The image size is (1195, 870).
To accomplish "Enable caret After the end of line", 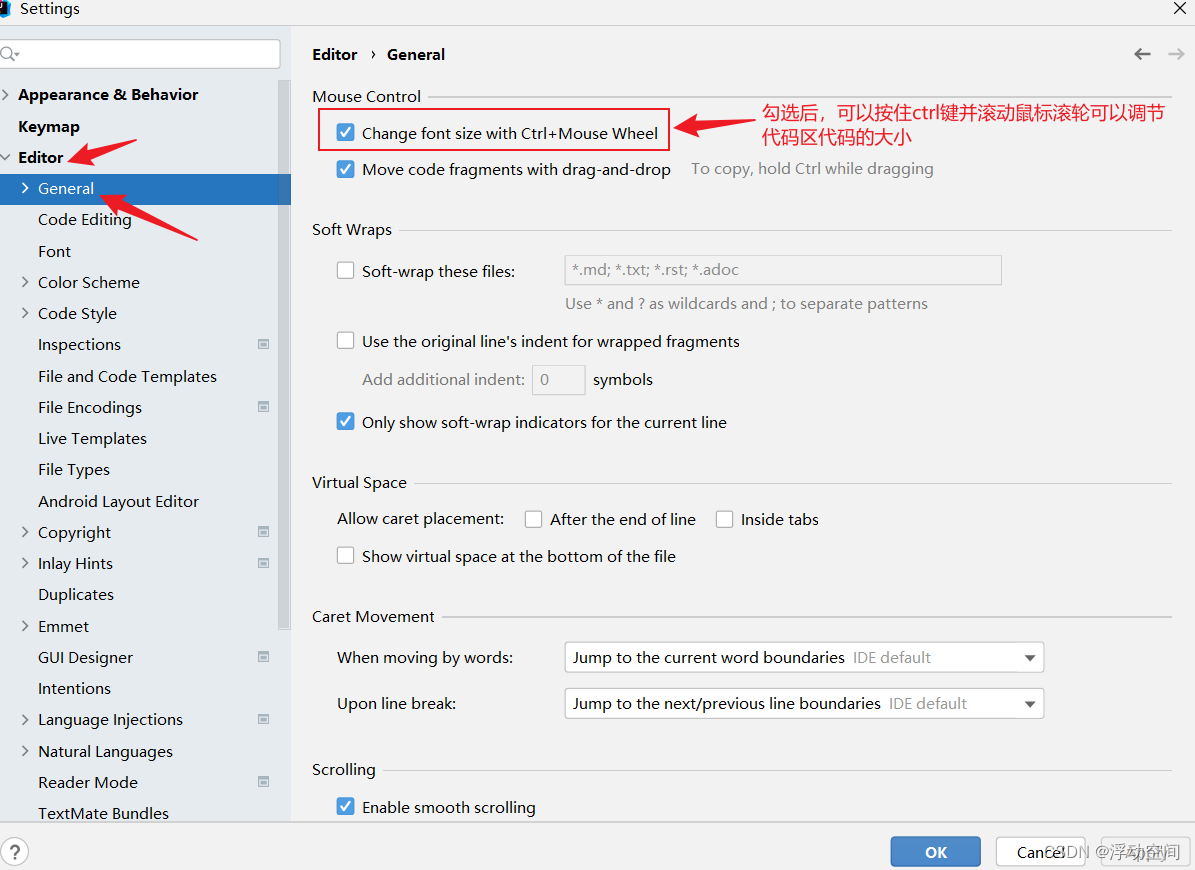I will [x=533, y=520].
